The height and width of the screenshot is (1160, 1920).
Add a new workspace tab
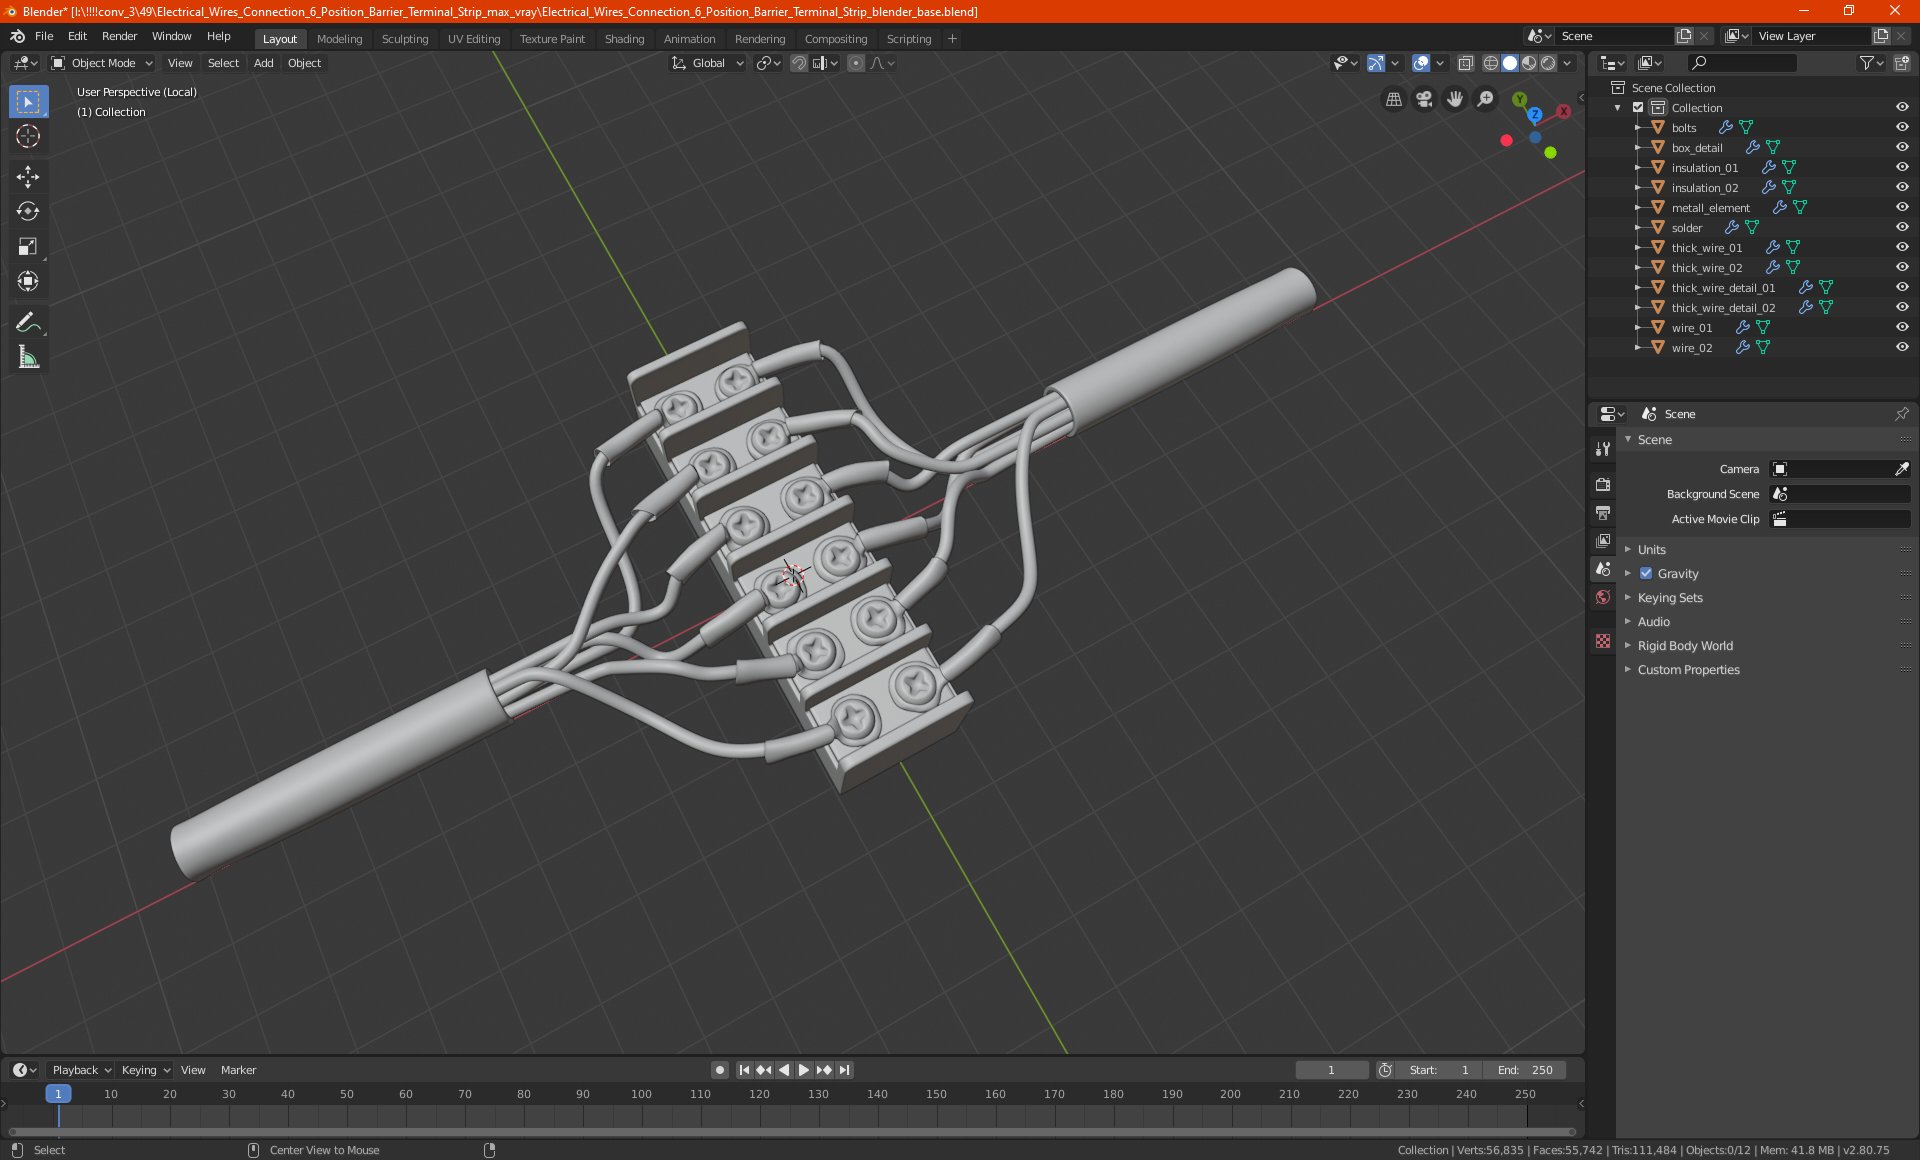pos(952,39)
